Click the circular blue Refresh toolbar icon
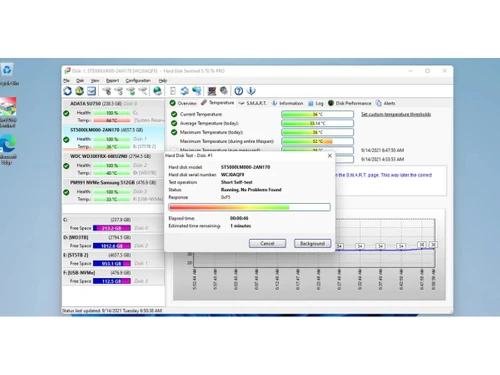Screen dimensions: 500x375 68,91
